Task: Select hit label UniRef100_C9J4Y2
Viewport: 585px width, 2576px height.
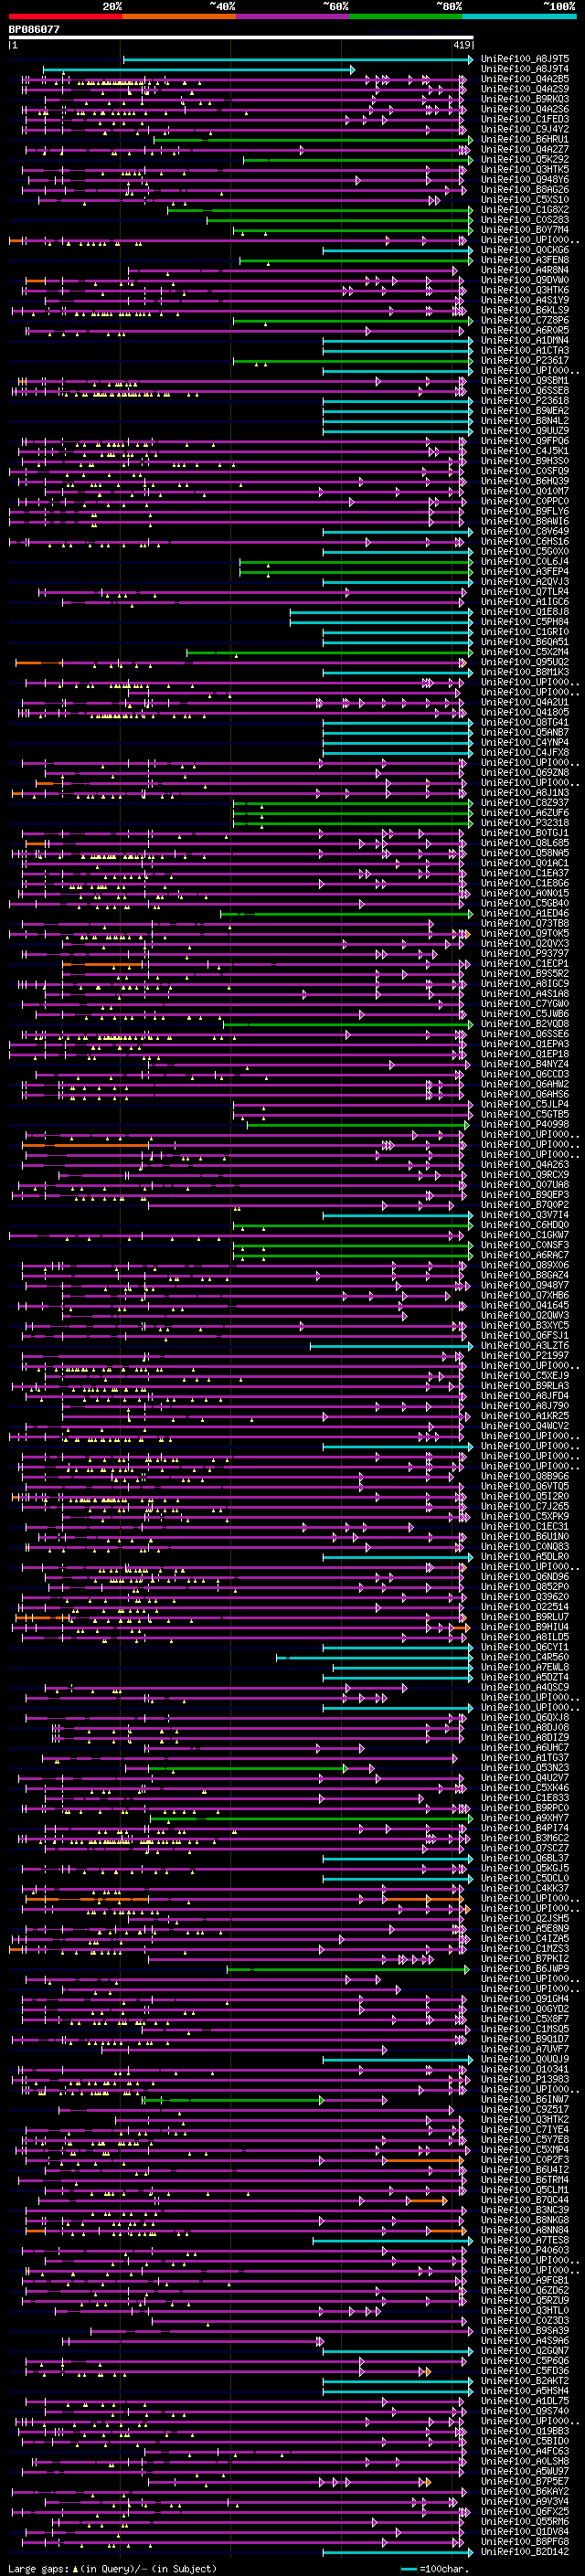Action: click(x=525, y=129)
